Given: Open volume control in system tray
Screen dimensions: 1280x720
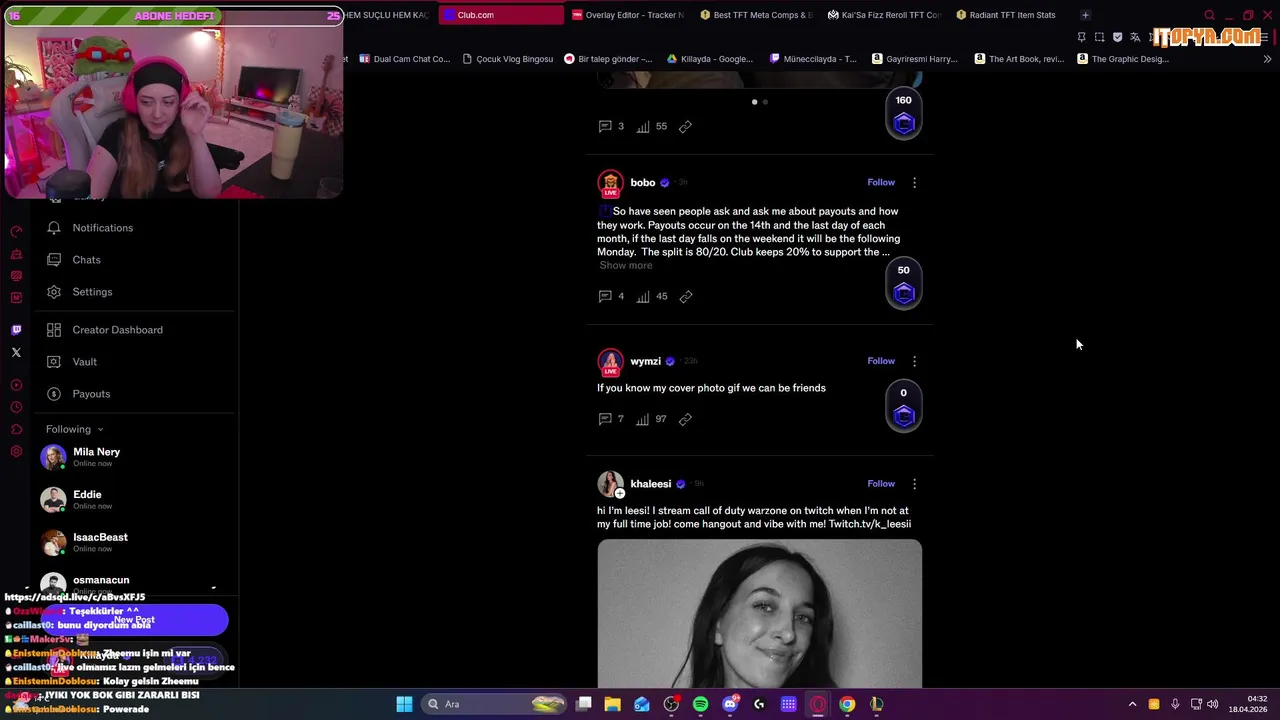Looking at the screenshot, I should point(1212,704).
